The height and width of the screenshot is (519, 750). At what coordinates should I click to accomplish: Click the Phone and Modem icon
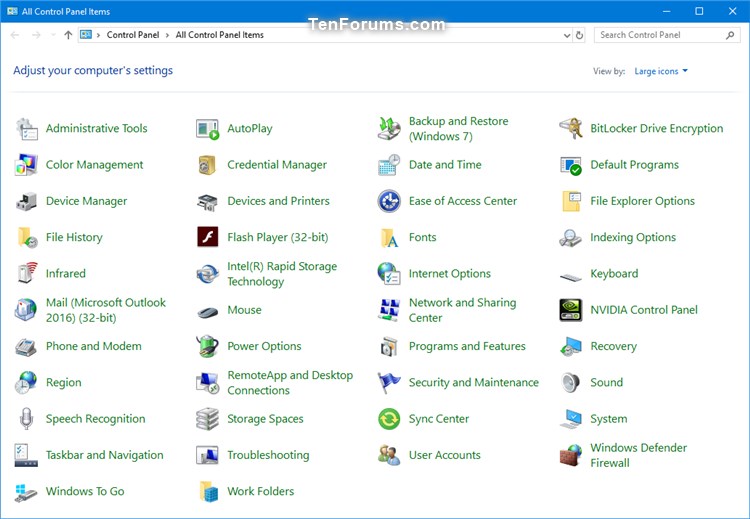coord(26,347)
